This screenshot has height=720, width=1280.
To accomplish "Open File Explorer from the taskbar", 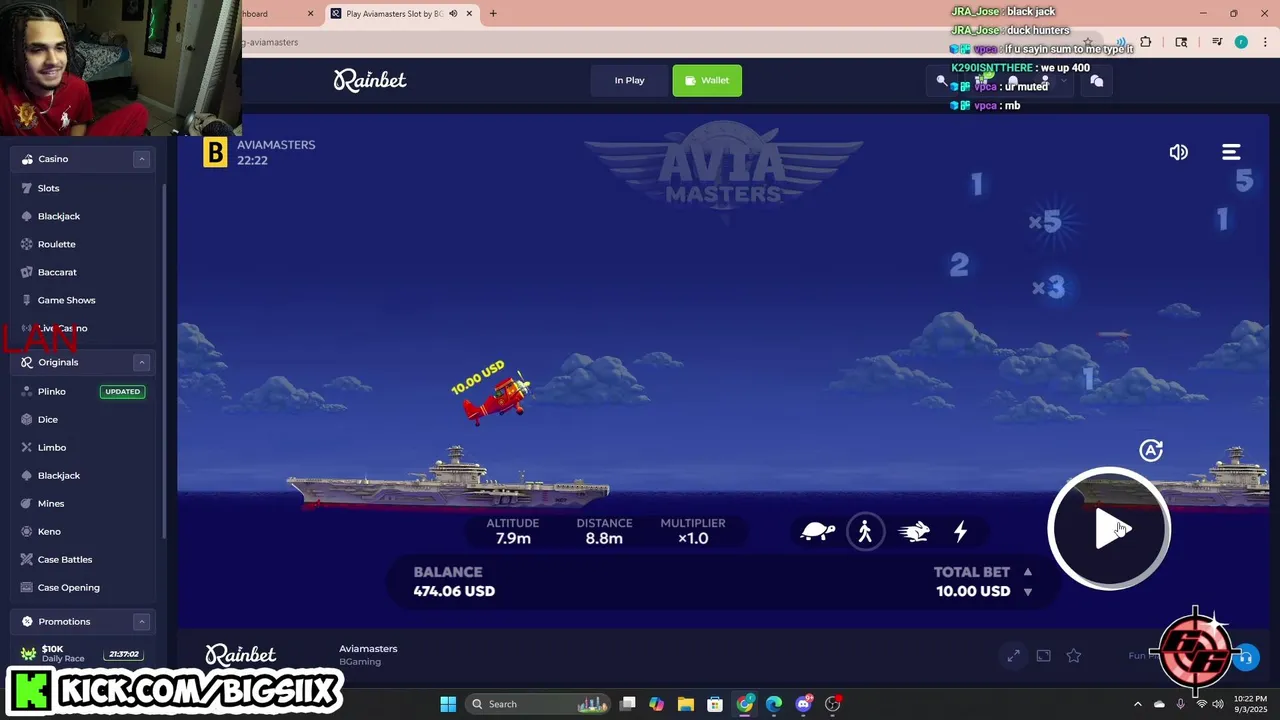I will [685, 704].
